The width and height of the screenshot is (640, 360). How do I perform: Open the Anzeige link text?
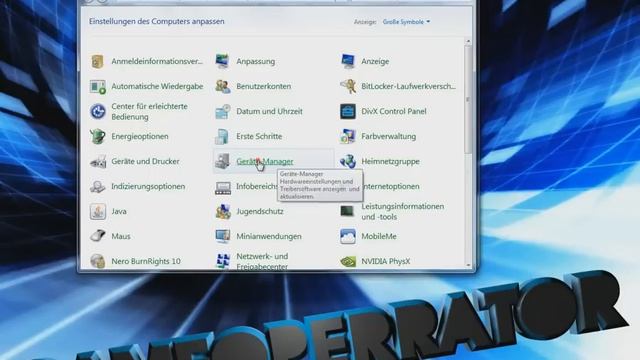[375, 62]
